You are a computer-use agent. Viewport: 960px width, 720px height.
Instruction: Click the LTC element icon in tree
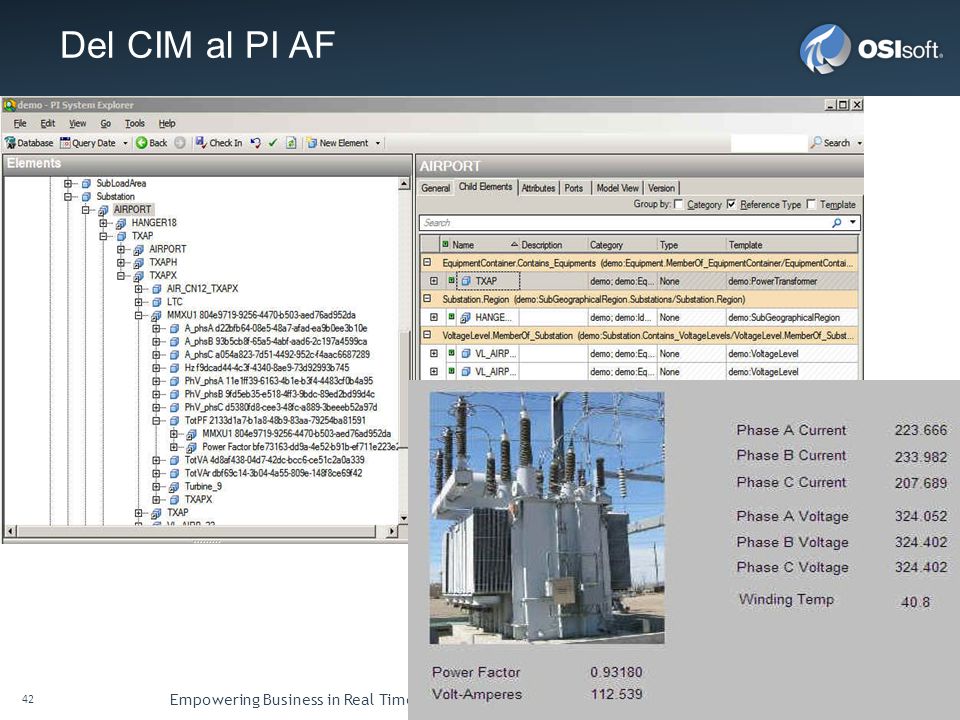tap(157, 302)
